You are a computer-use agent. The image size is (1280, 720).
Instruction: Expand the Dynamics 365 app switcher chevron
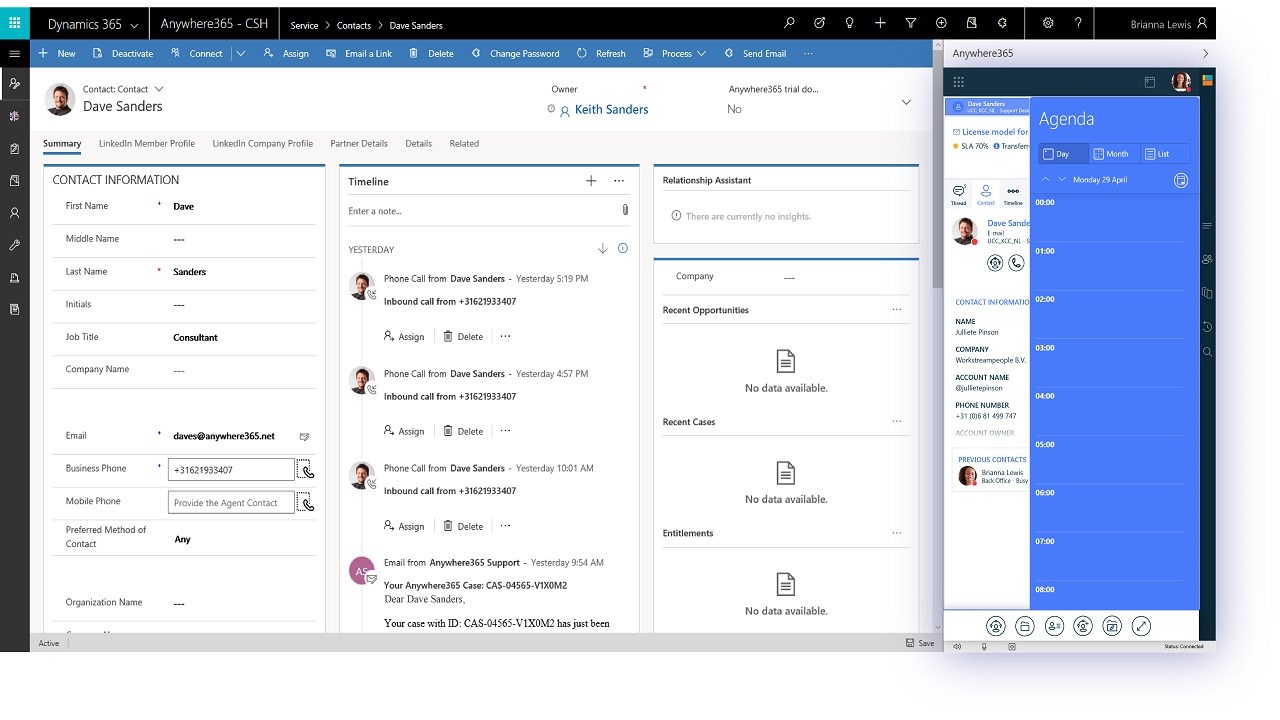[134, 25]
